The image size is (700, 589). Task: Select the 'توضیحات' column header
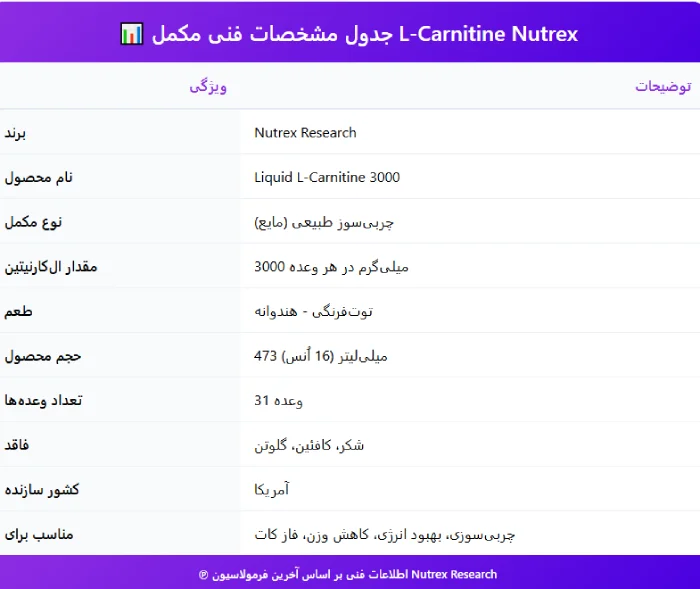(663, 86)
